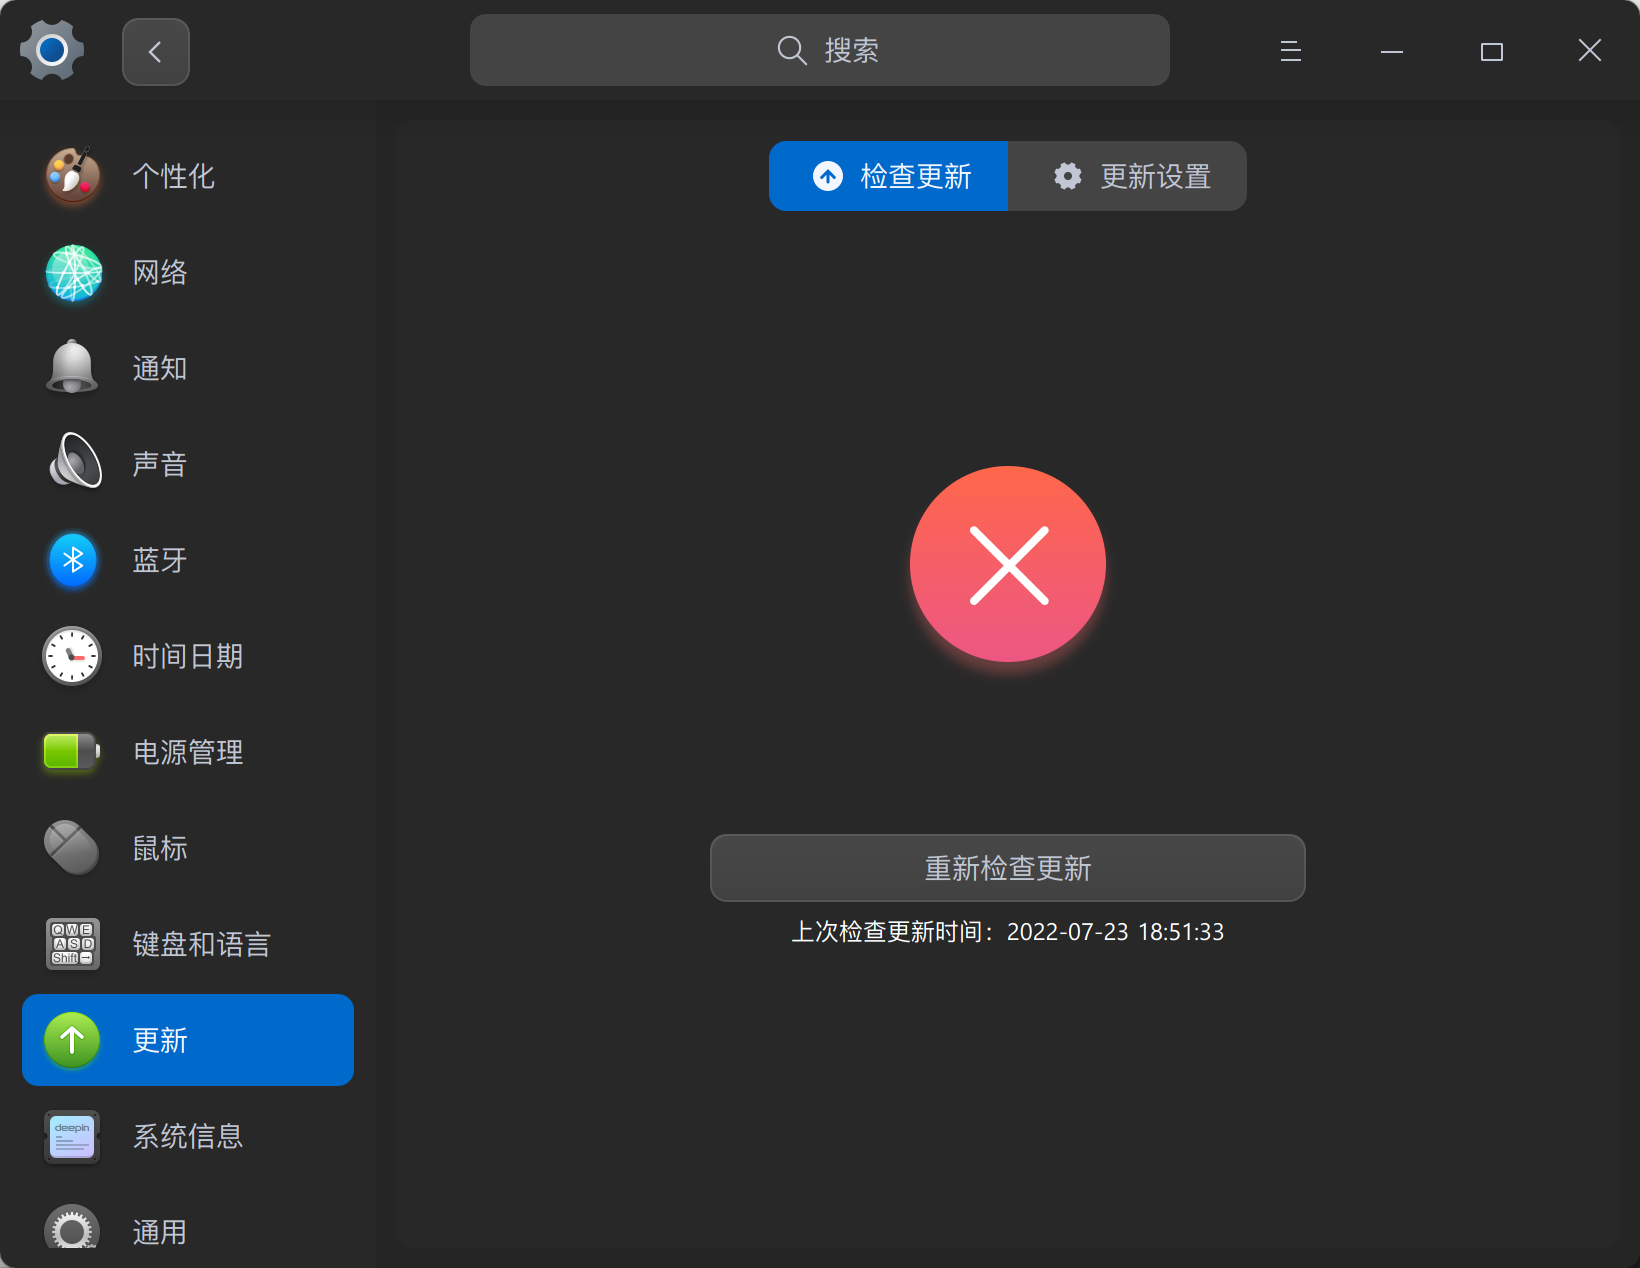Click the 更新 green arrow icon

(x=72, y=1040)
